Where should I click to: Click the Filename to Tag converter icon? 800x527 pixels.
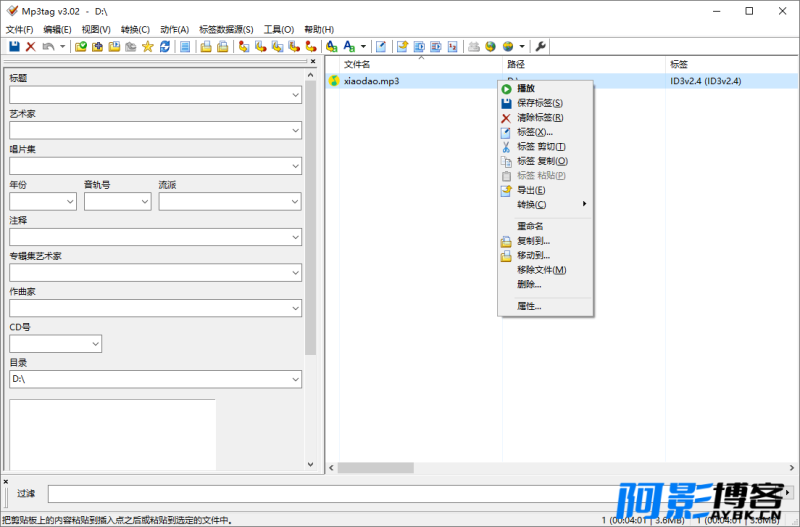[x=261, y=46]
